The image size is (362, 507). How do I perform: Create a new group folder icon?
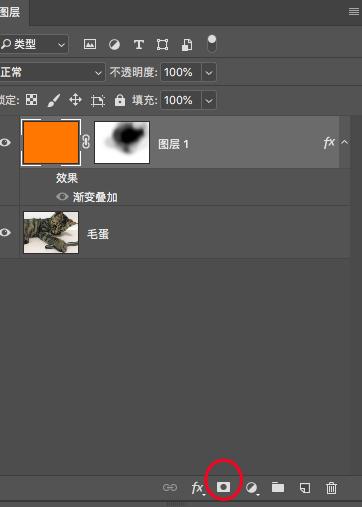278,487
